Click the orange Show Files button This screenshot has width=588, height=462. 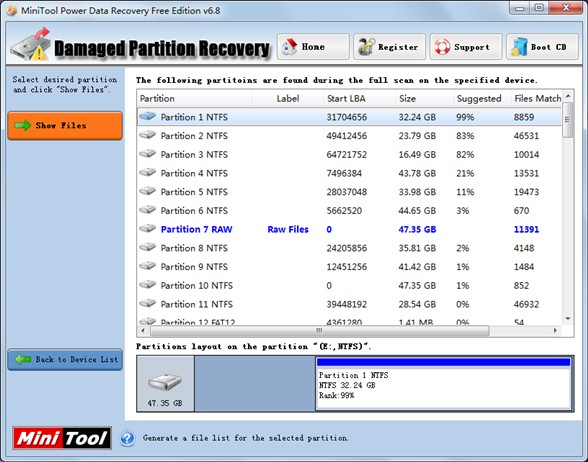pos(65,126)
